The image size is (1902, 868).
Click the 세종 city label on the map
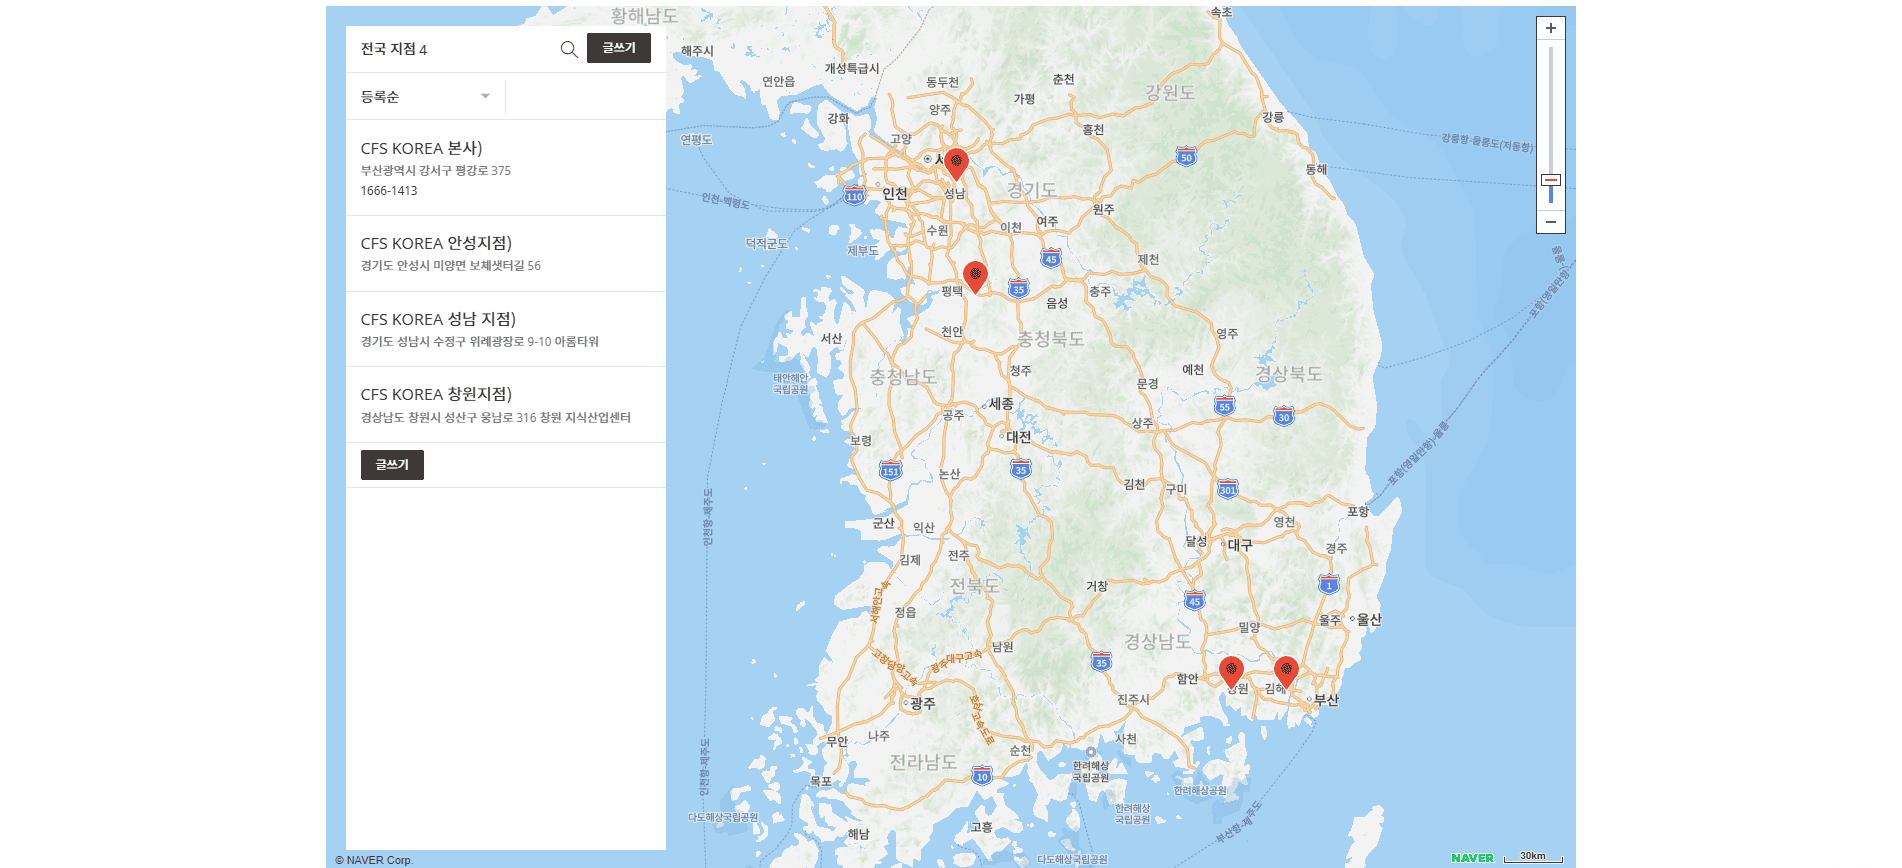(x=1001, y=404)
